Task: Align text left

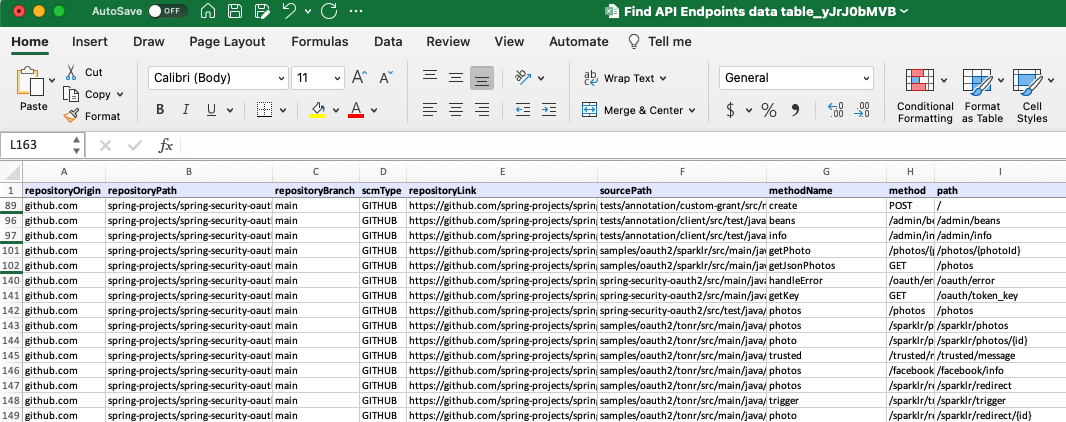Action: (x=430, y=109)
